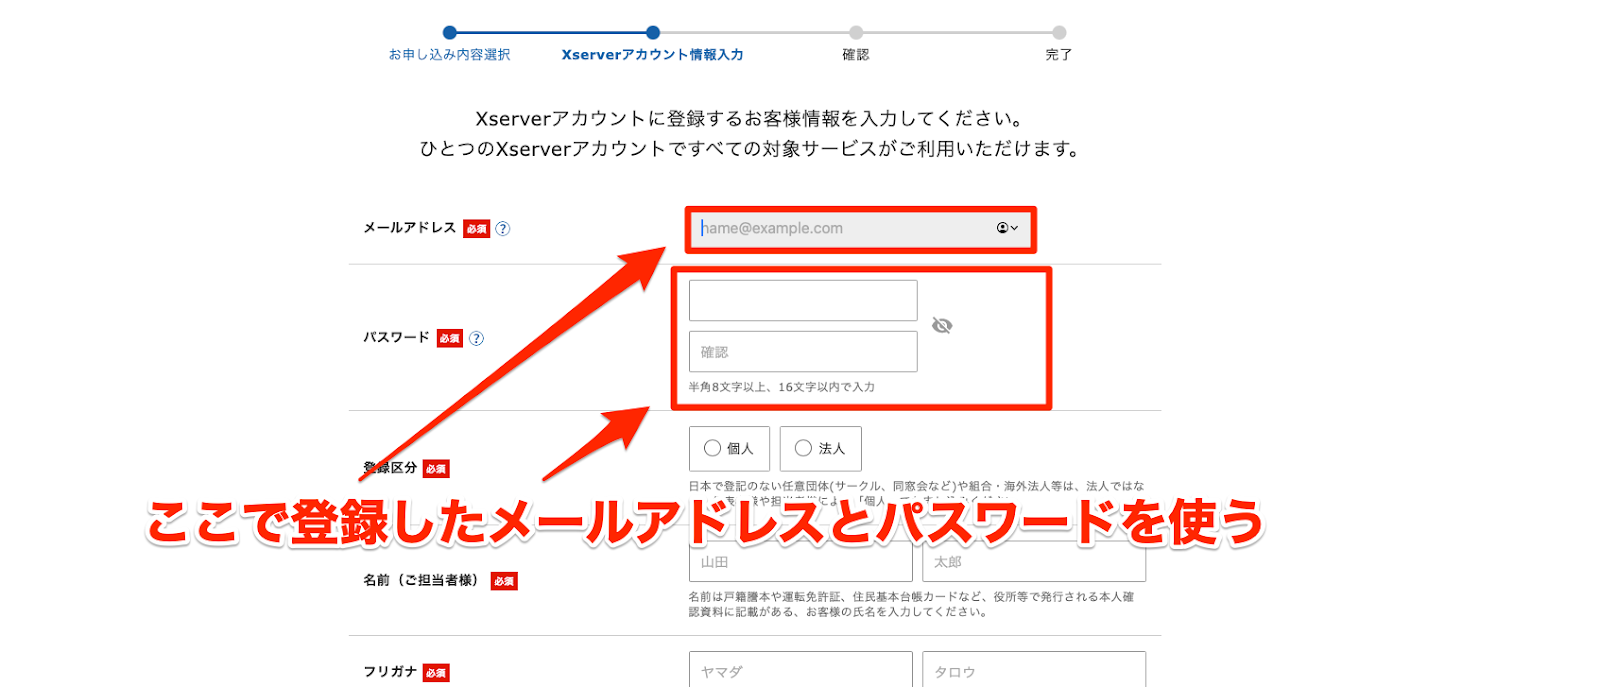Click the 確認 password confirmation field
Screen dimensions: 1600x687
tap(803, 352)
